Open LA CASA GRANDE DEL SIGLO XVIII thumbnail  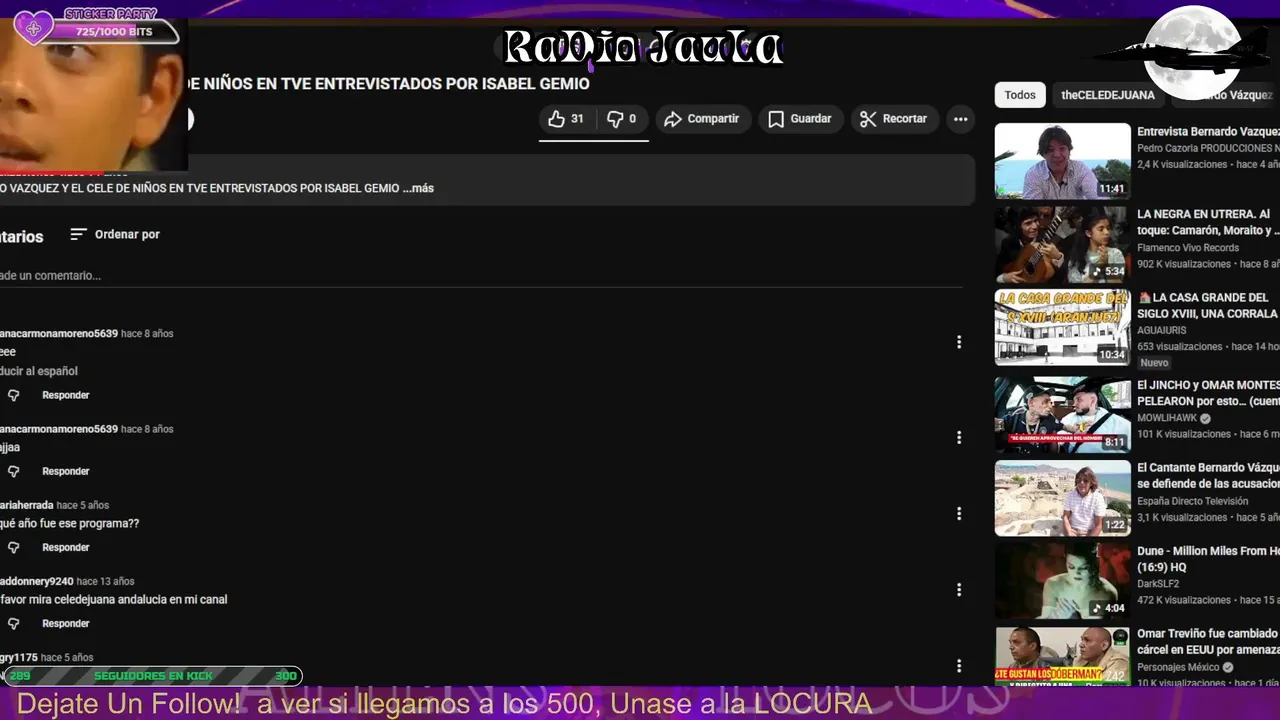click(x=1062, y=327)
